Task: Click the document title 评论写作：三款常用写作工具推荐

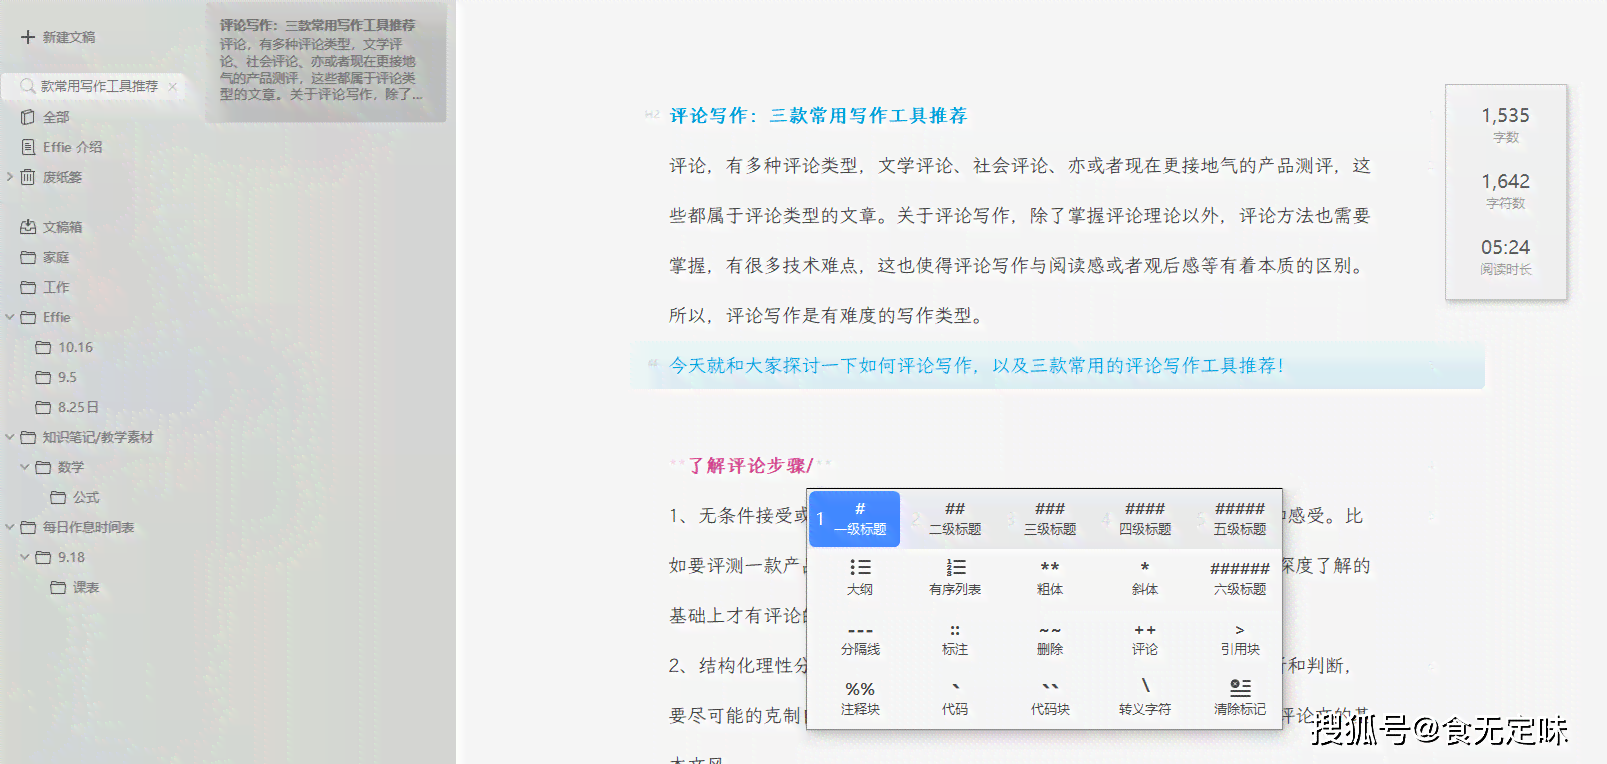Action: tap(818, 116)
